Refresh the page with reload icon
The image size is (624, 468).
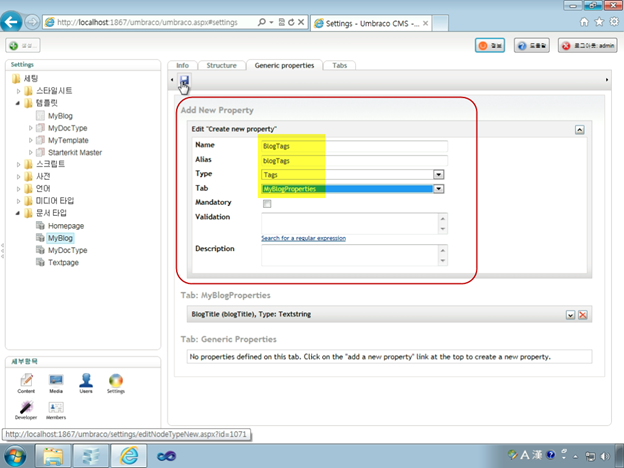point(291,22)
